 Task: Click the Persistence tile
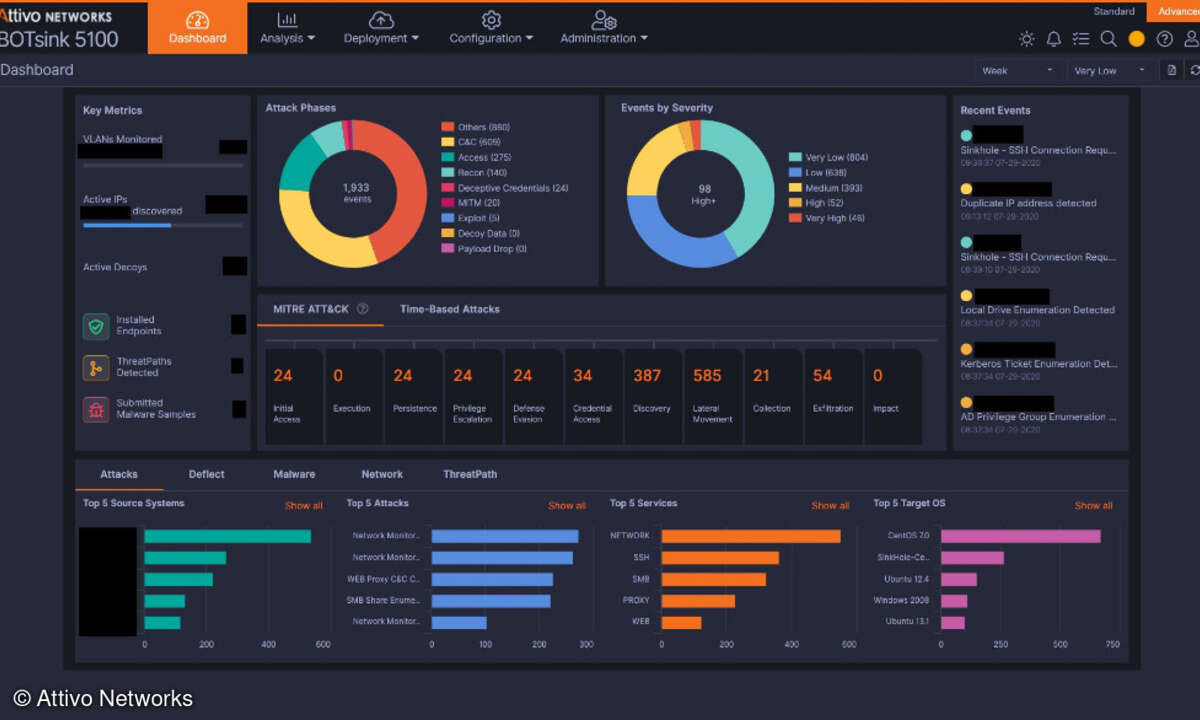414,396
